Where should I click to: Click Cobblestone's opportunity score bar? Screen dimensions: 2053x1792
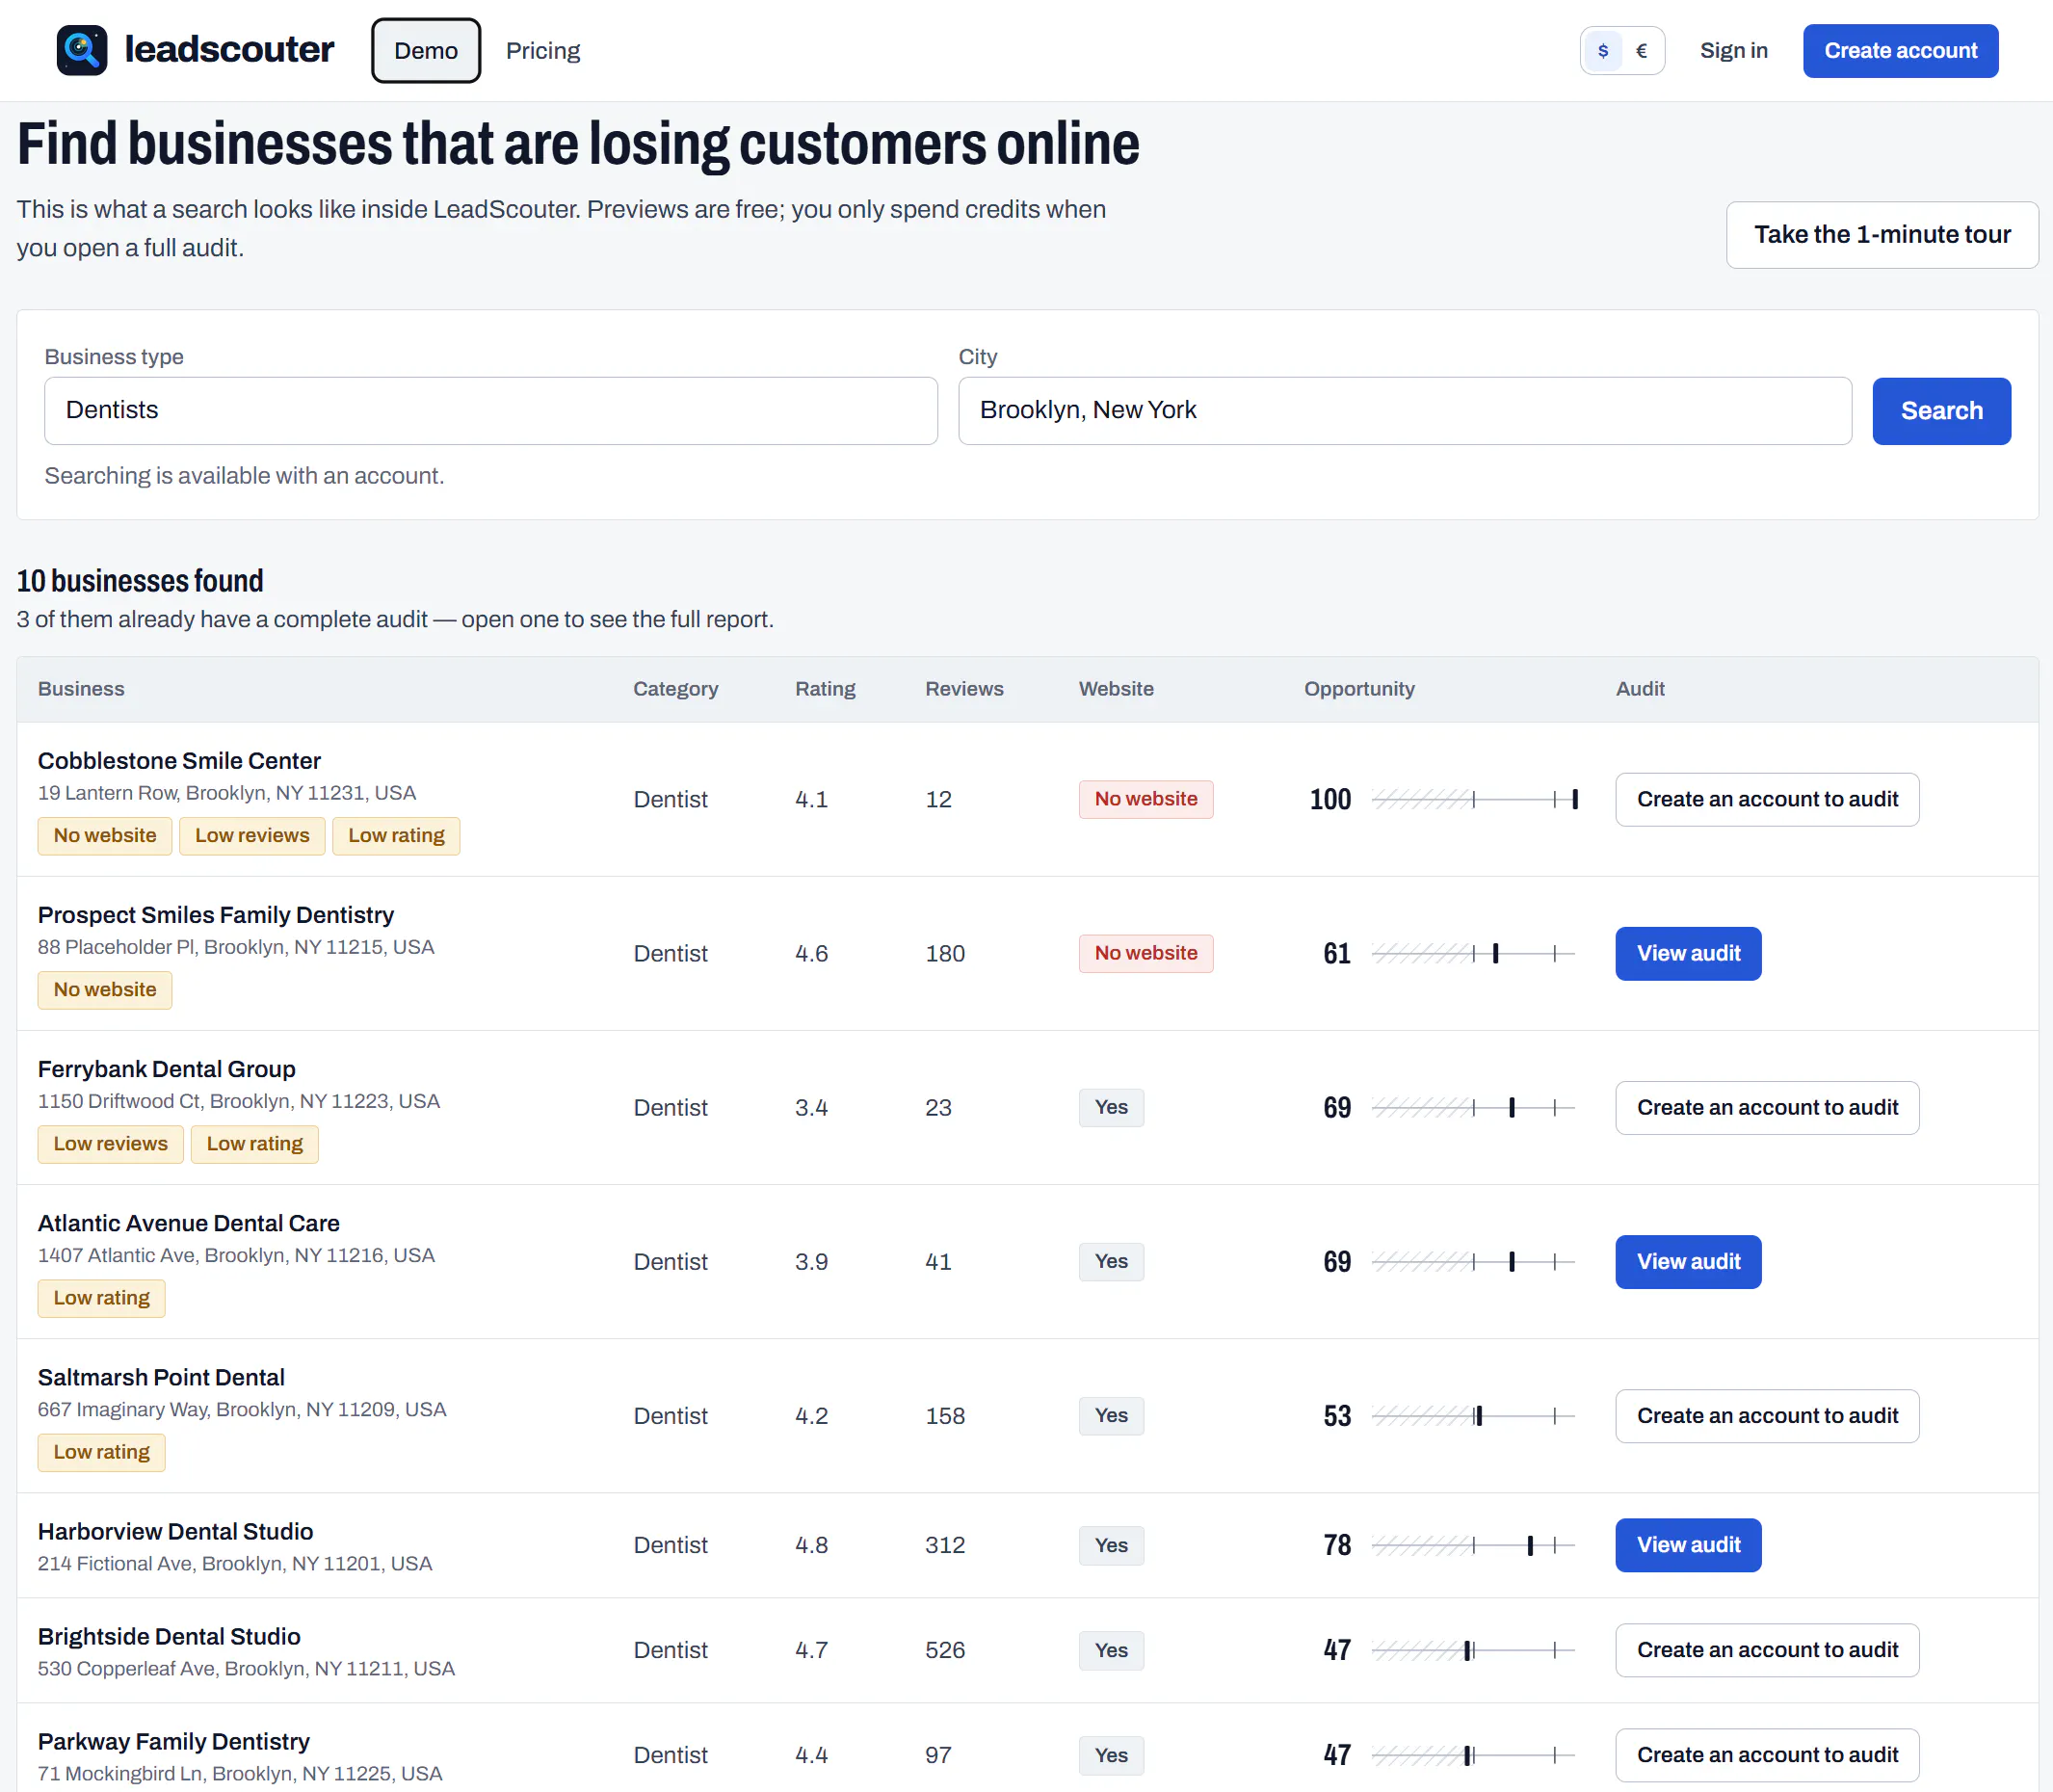coord(1474,799)
